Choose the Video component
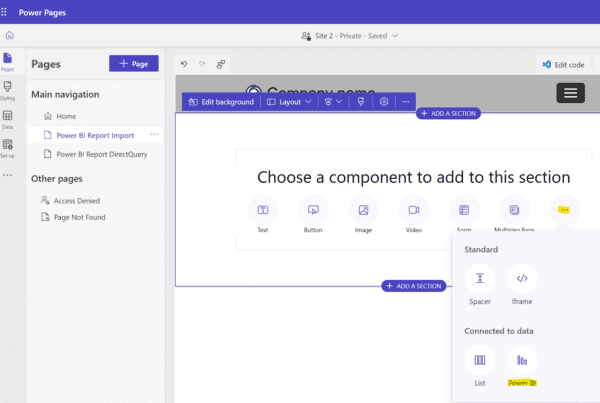Screen dimensions: 600x403 [413, 210]
